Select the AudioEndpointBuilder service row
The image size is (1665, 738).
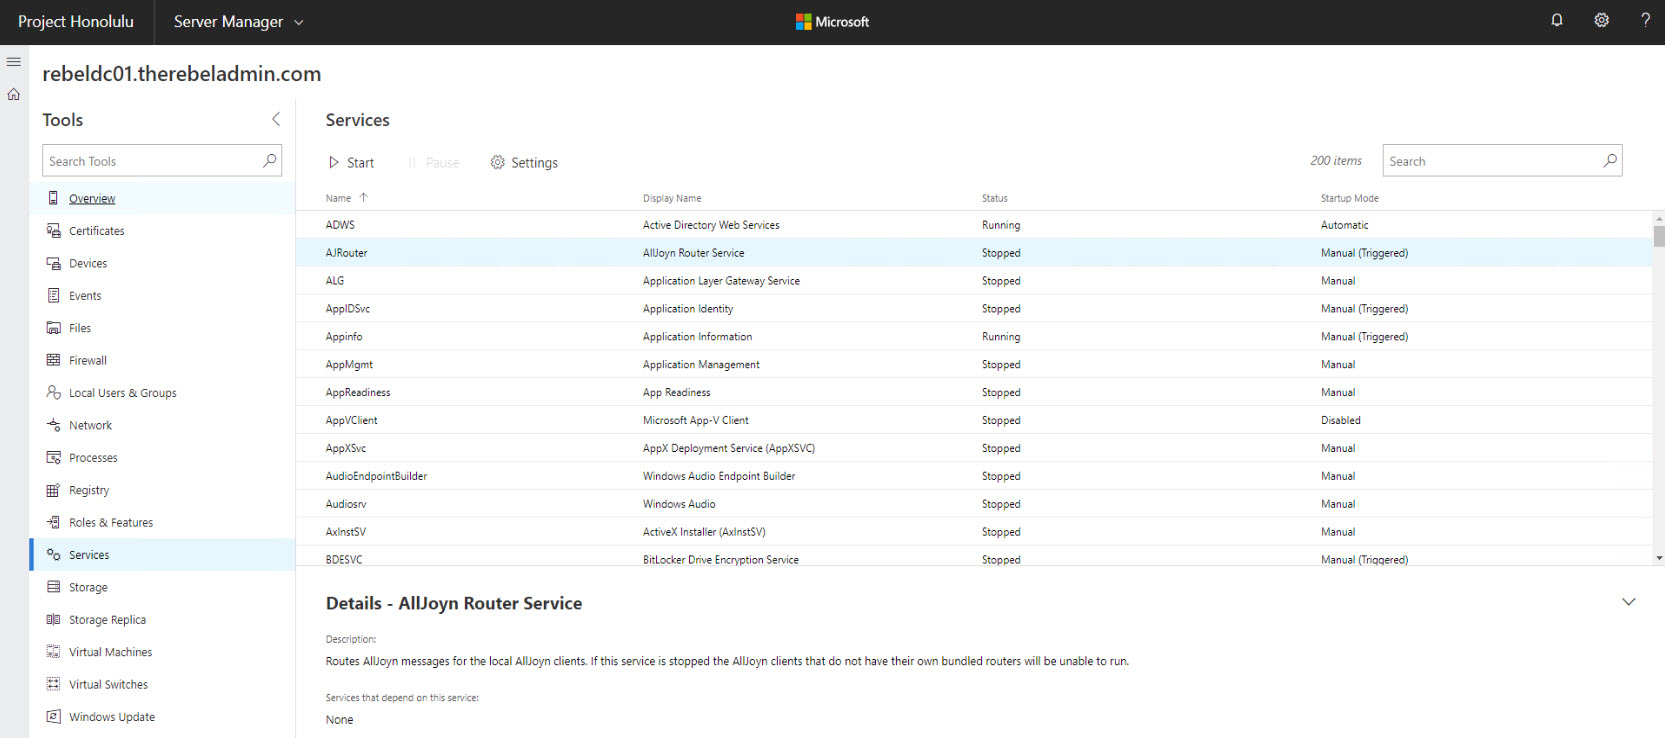pyautogui.click(x=974, y=477)
